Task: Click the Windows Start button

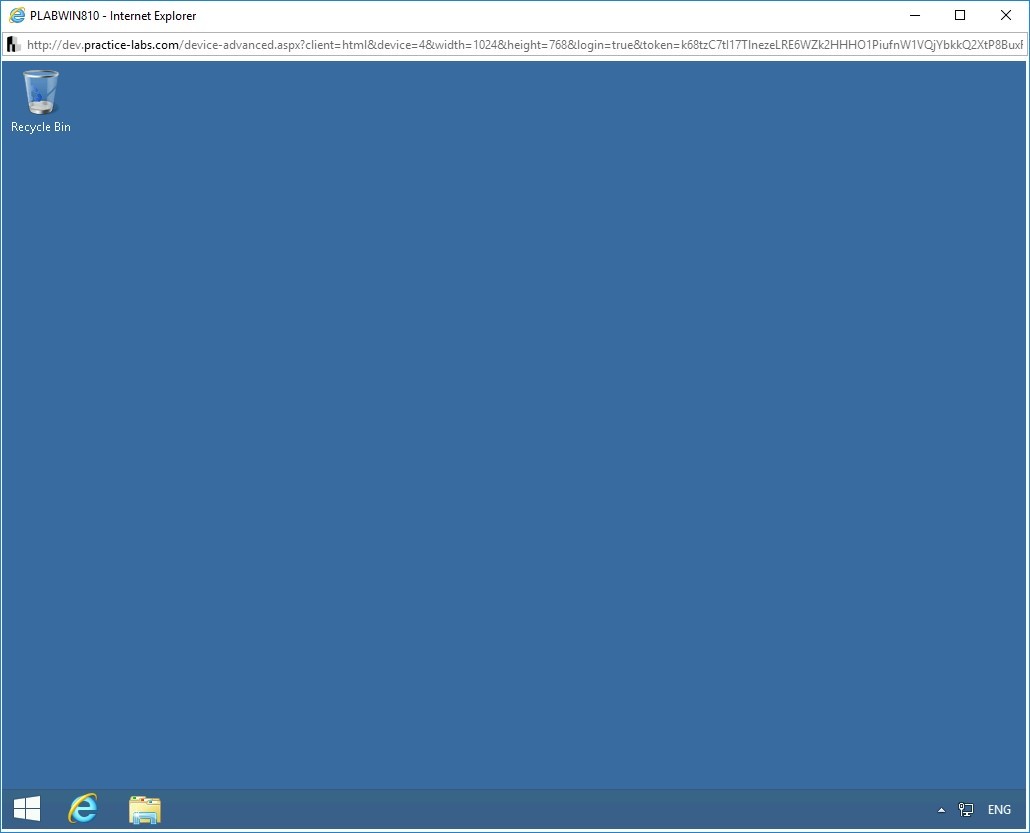Action: 26,808
